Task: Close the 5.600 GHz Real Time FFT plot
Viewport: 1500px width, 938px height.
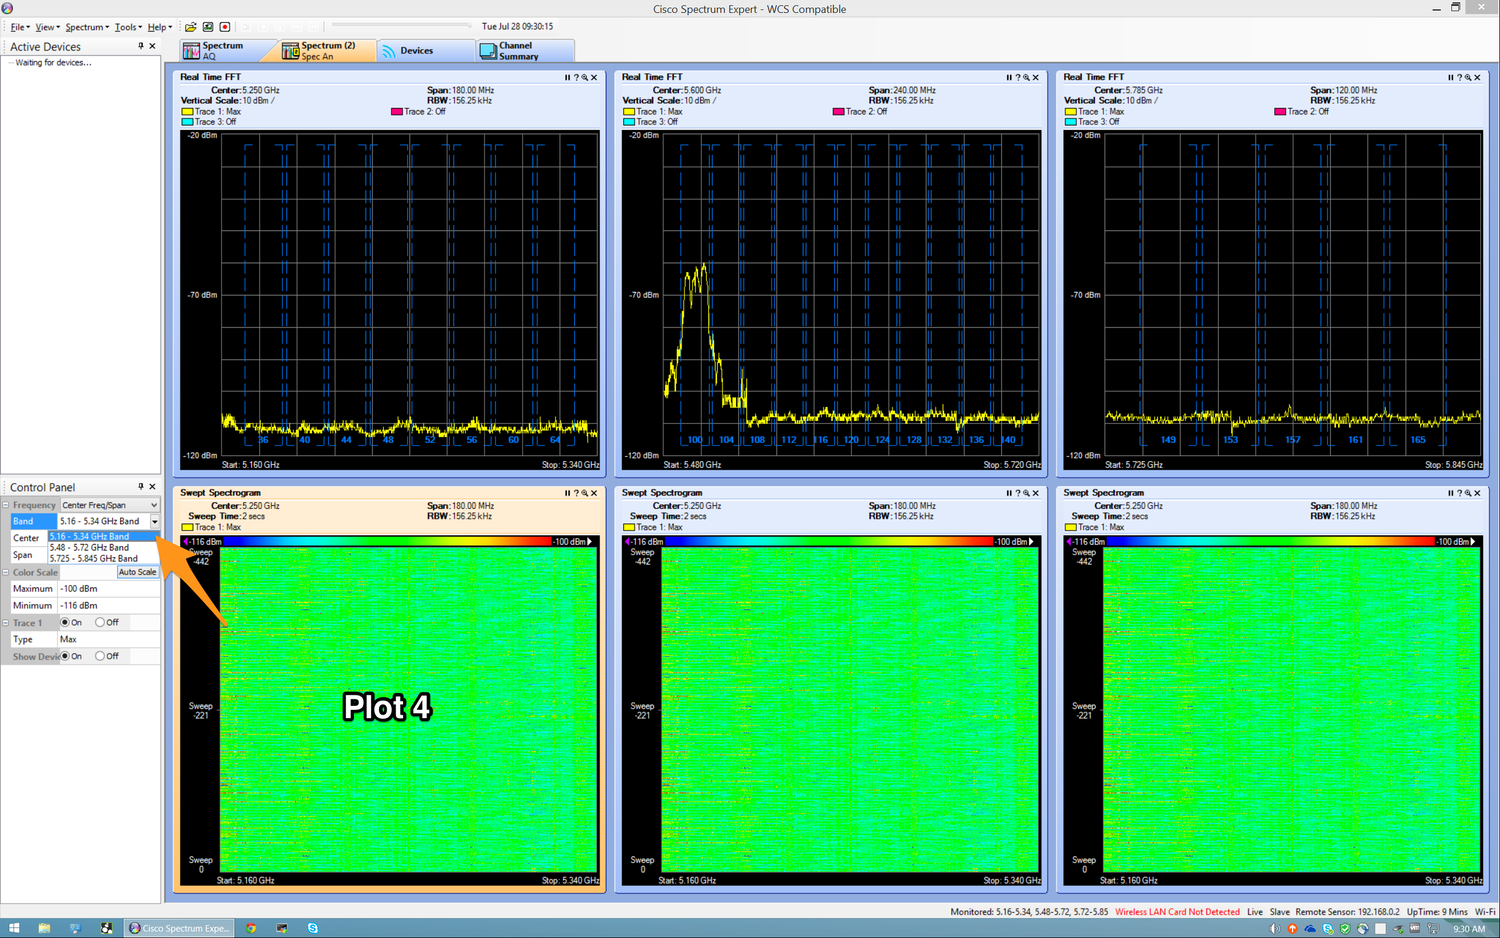Action: 1036,77
